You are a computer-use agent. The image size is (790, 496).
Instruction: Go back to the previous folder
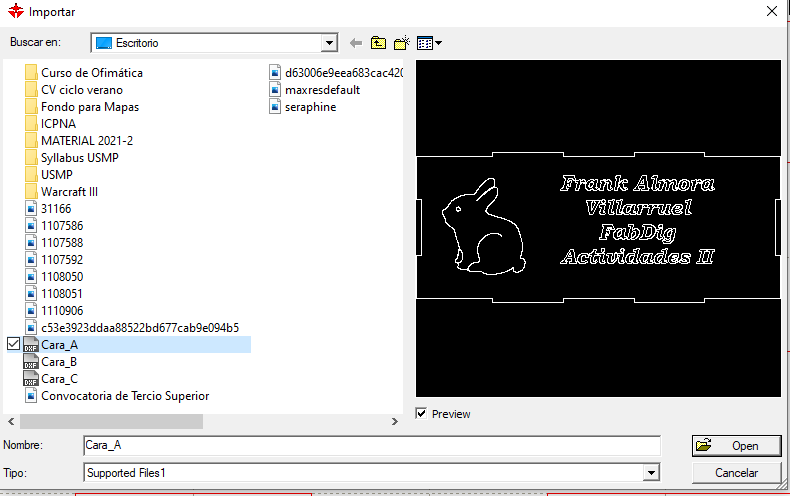pos(356,43)
